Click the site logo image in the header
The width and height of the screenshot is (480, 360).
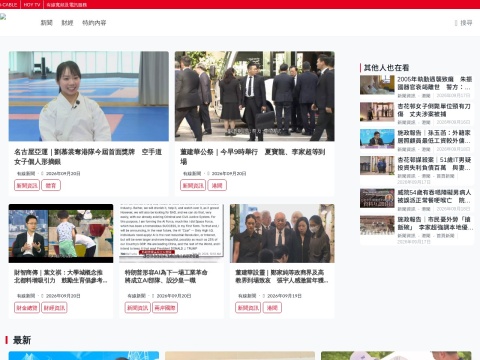coord(3,17)
